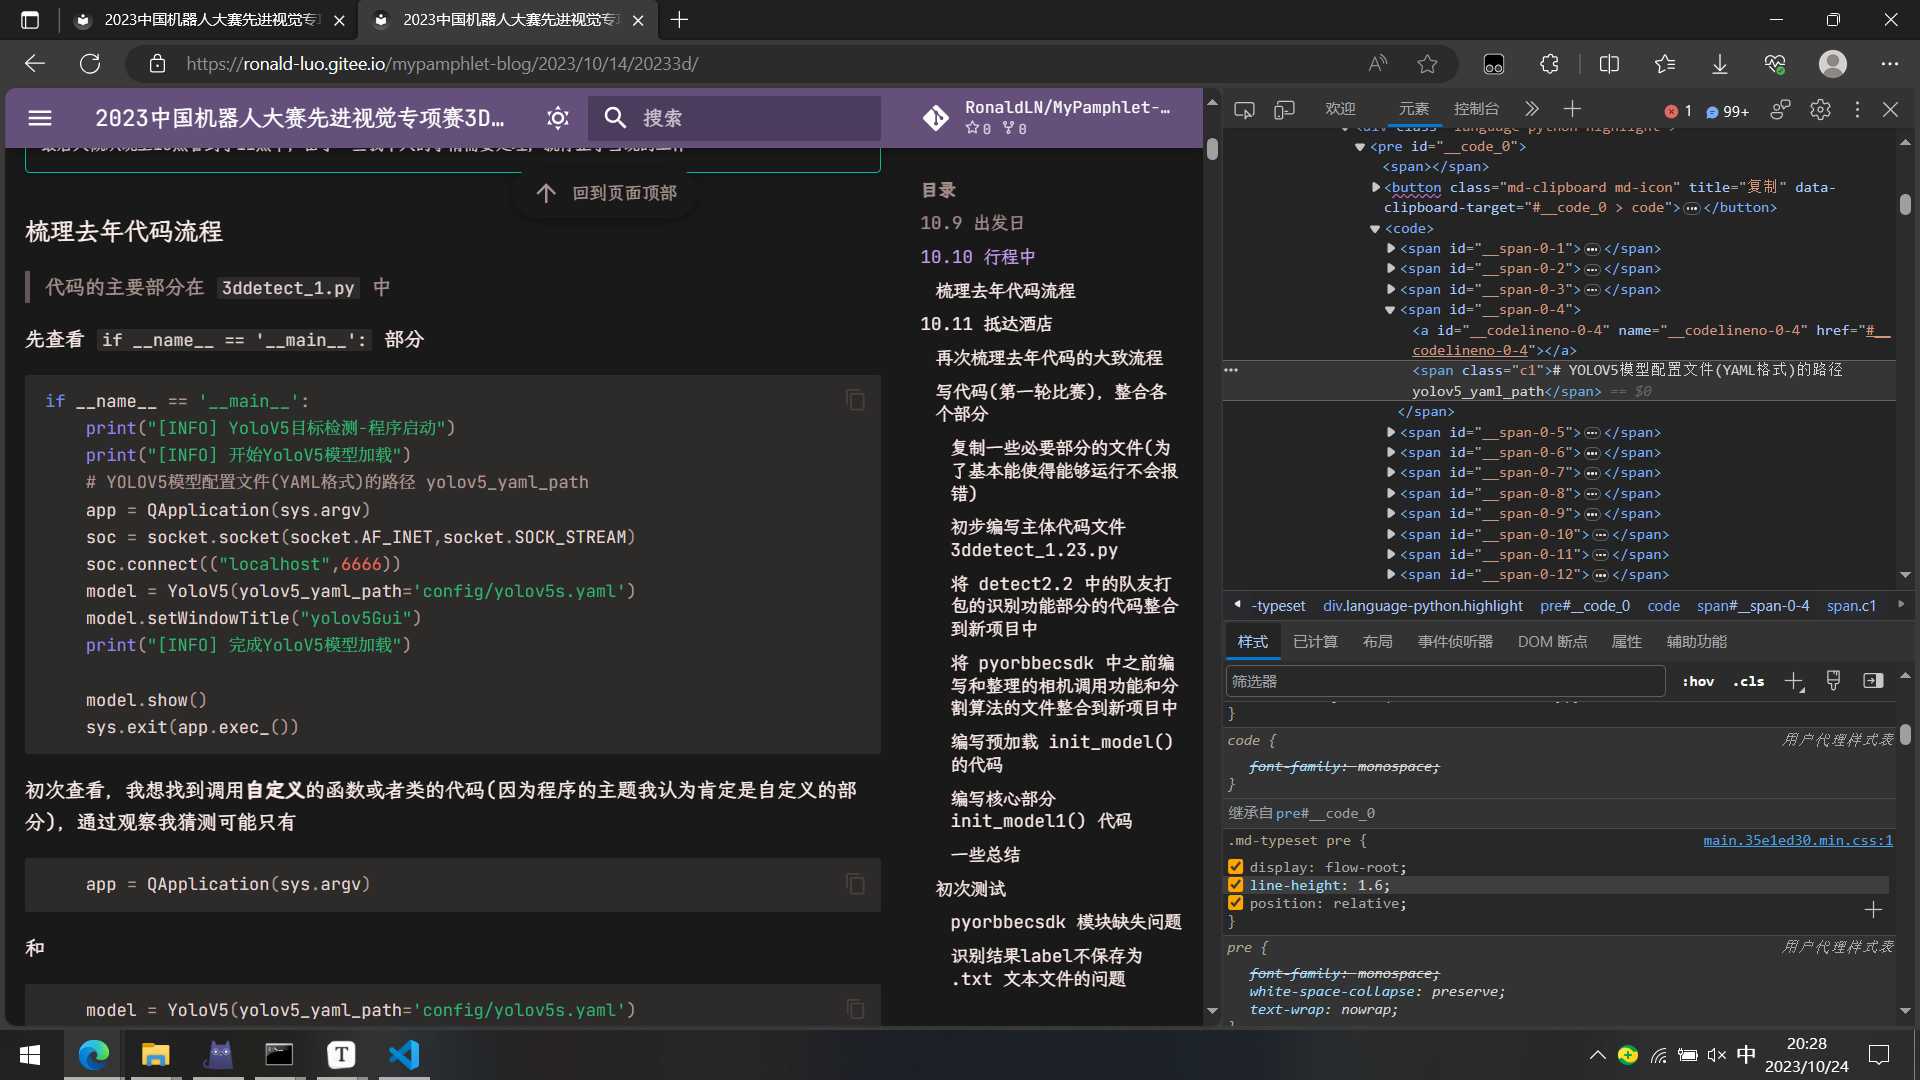Launch Visual Studio Code from taskbar
1920x1080 pixels.
(404, 1055)
